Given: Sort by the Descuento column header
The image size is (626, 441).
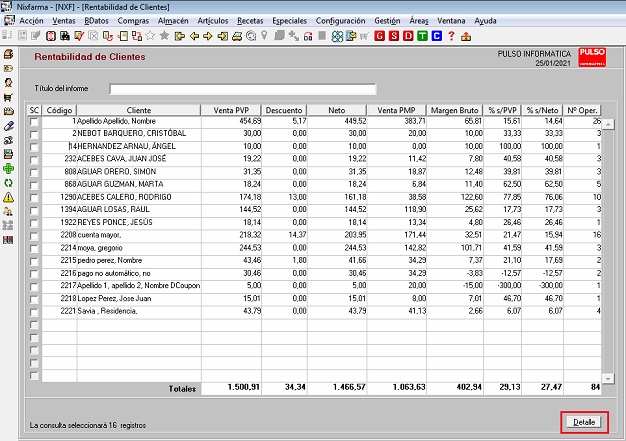Looking at the screenshot, I should point(284,110).
